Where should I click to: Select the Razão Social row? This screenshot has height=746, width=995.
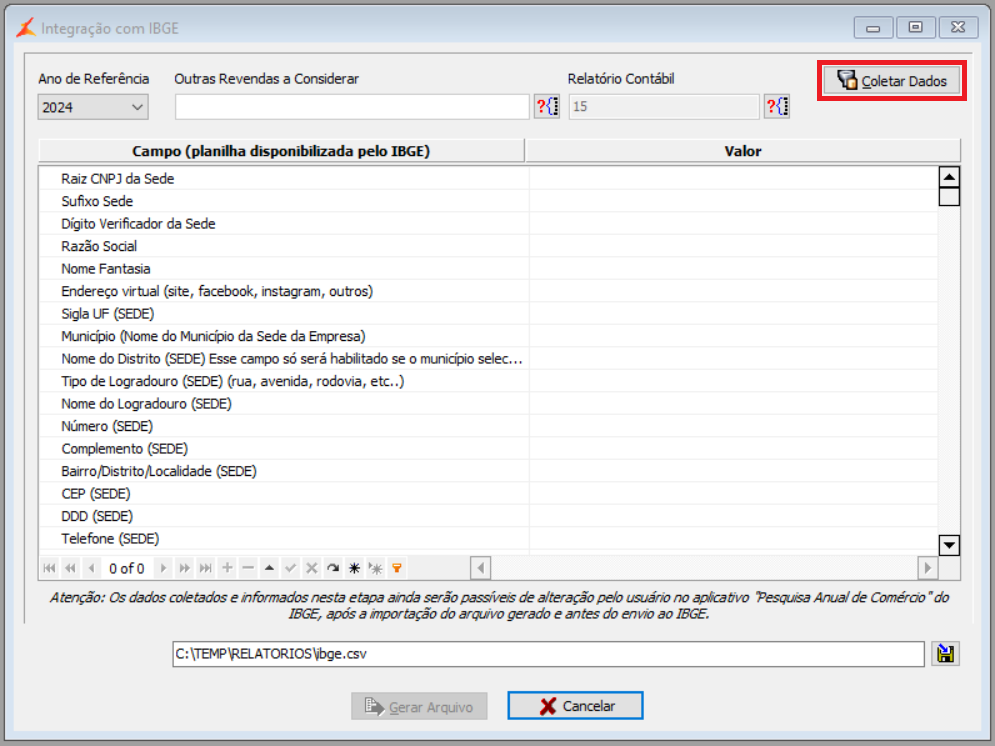pos(488,246)
